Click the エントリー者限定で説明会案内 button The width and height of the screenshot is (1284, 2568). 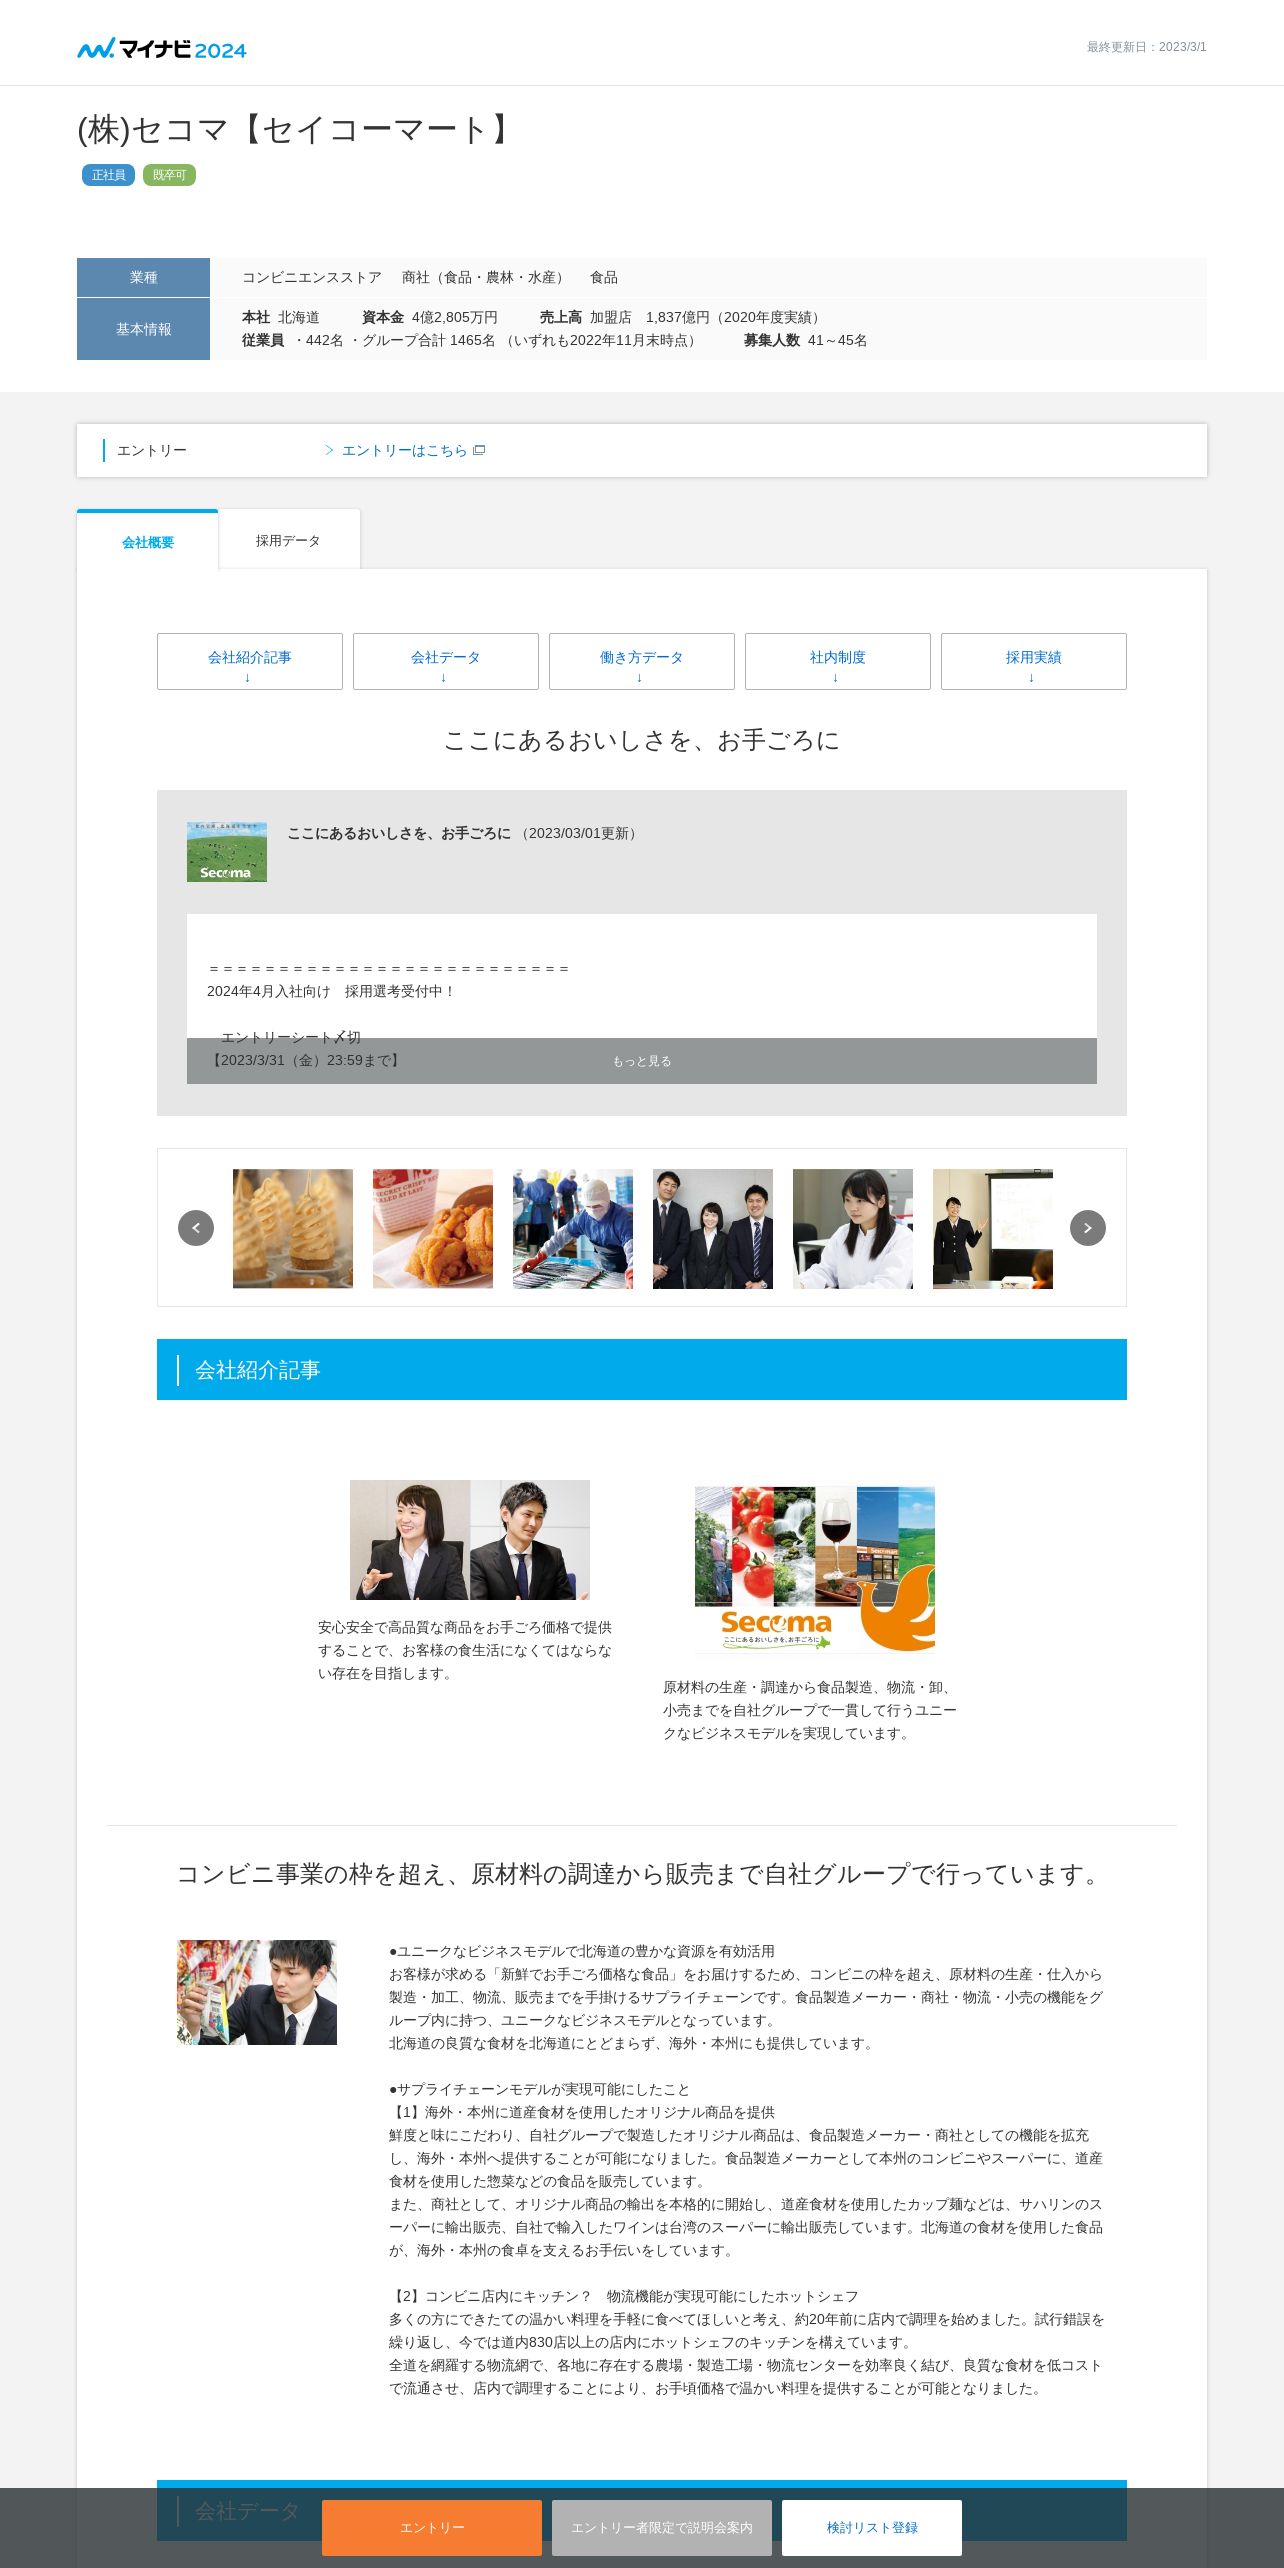pyautogui.click(x=662, y=2527)
